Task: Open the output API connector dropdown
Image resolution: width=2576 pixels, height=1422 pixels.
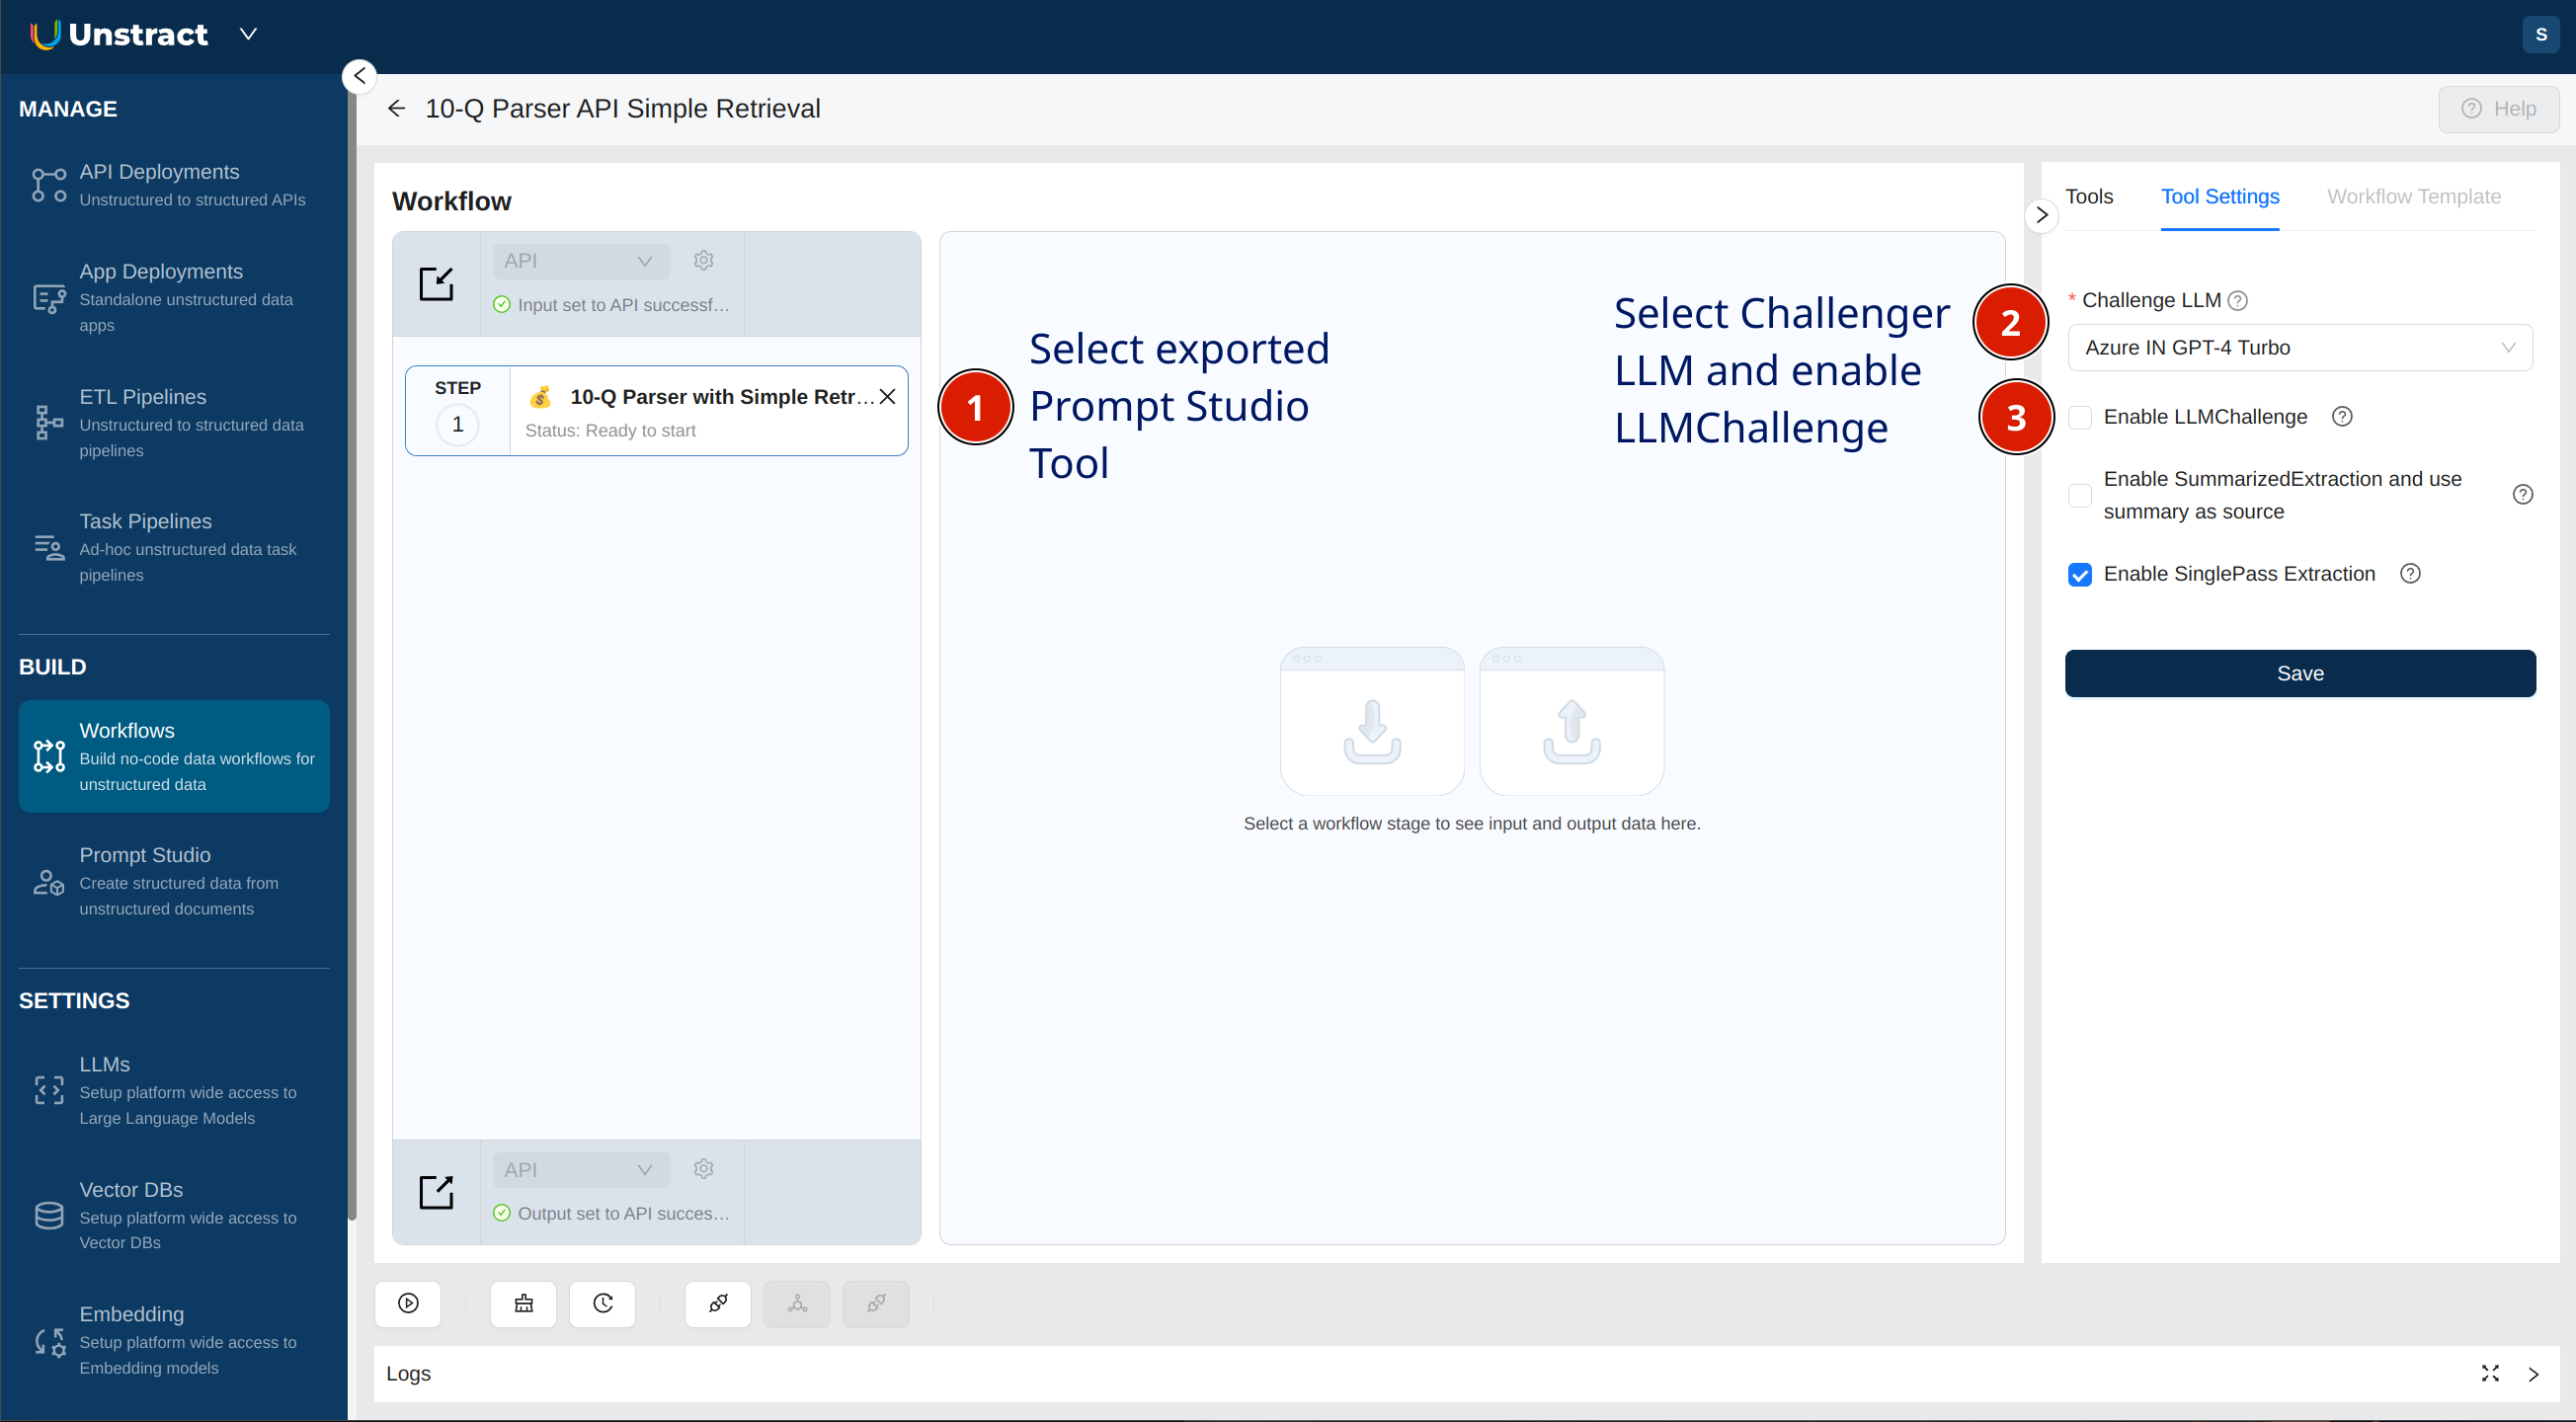Action: click(580, 1169)
